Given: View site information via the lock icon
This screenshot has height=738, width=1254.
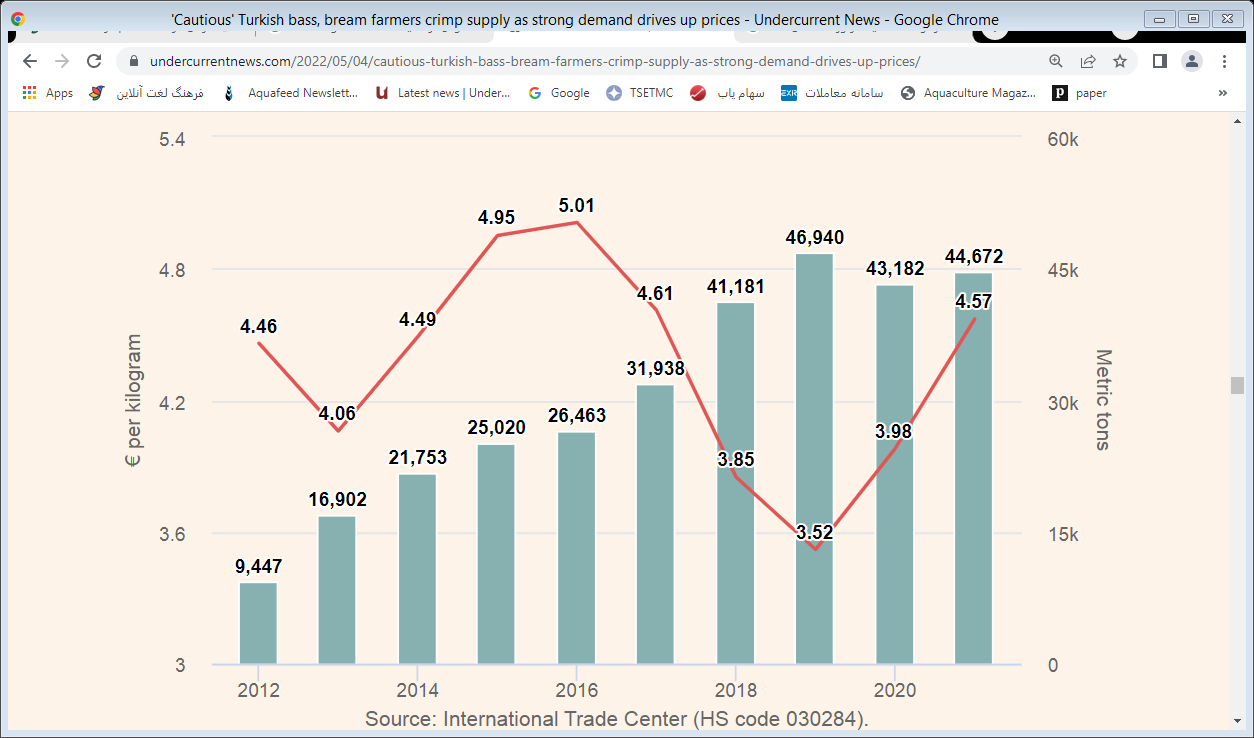Looking at the screenshot, I should click(x=135, y=61).
